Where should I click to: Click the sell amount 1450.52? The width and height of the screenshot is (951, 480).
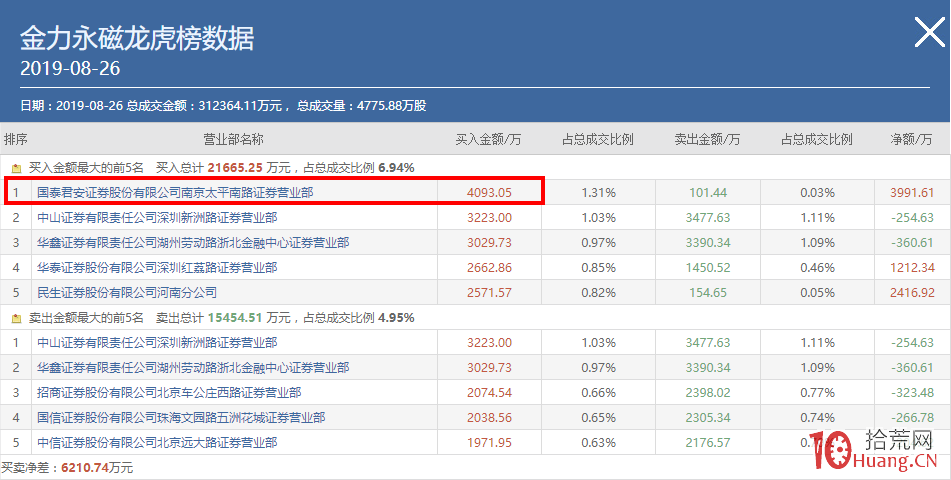(x=708, y=268)
